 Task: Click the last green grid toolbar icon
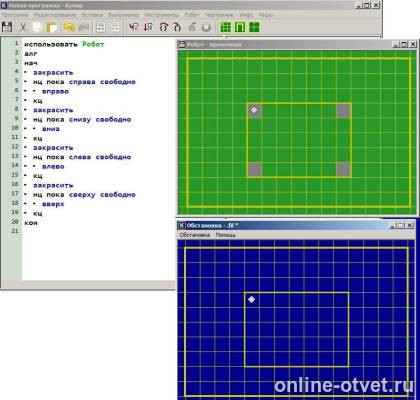click(x=254, y=27)
